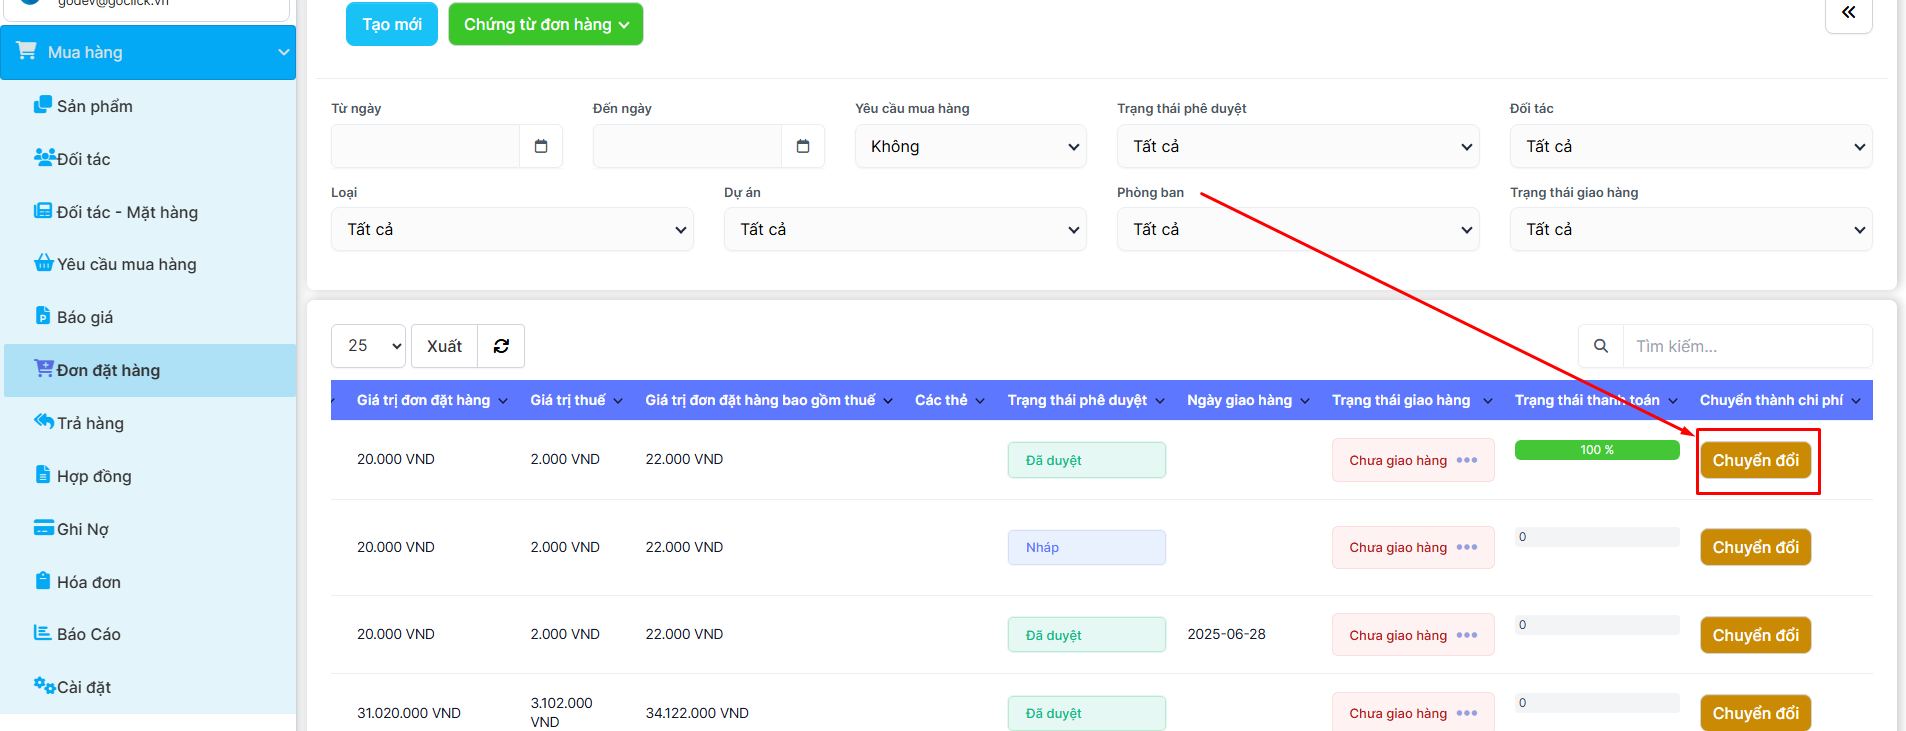Open Cài đặt settings in sidebar
The image size is (1906, 731).
tap(83, 687)
